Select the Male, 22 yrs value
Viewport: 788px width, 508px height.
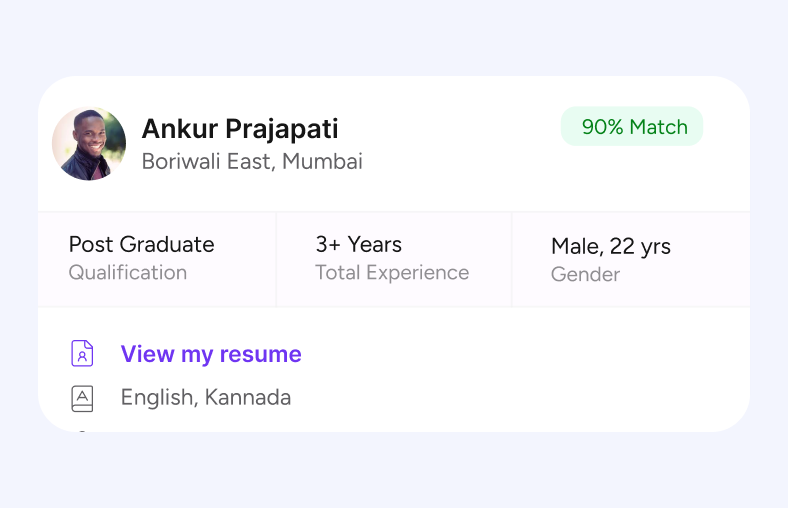[x=610, y=246]
